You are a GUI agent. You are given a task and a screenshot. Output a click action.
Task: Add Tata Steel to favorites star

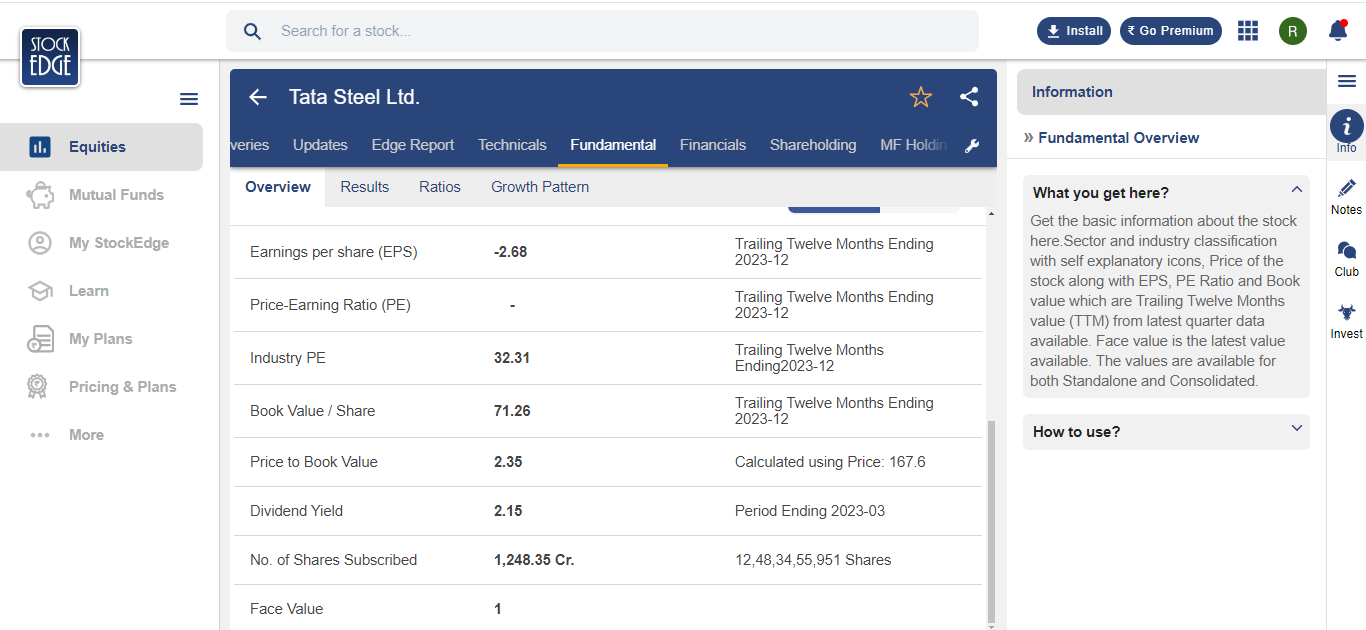coord(921,97)
